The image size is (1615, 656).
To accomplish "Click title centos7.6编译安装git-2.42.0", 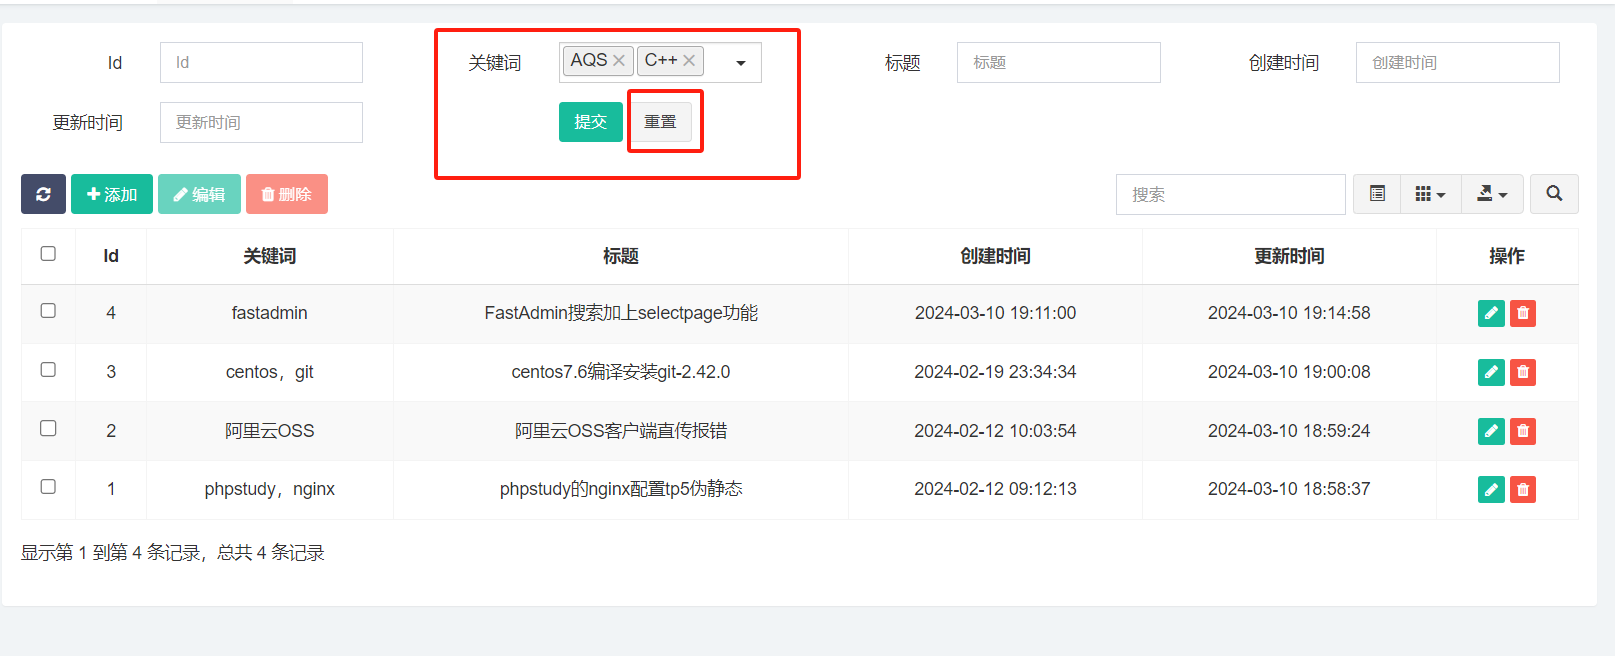I will 621,372.
